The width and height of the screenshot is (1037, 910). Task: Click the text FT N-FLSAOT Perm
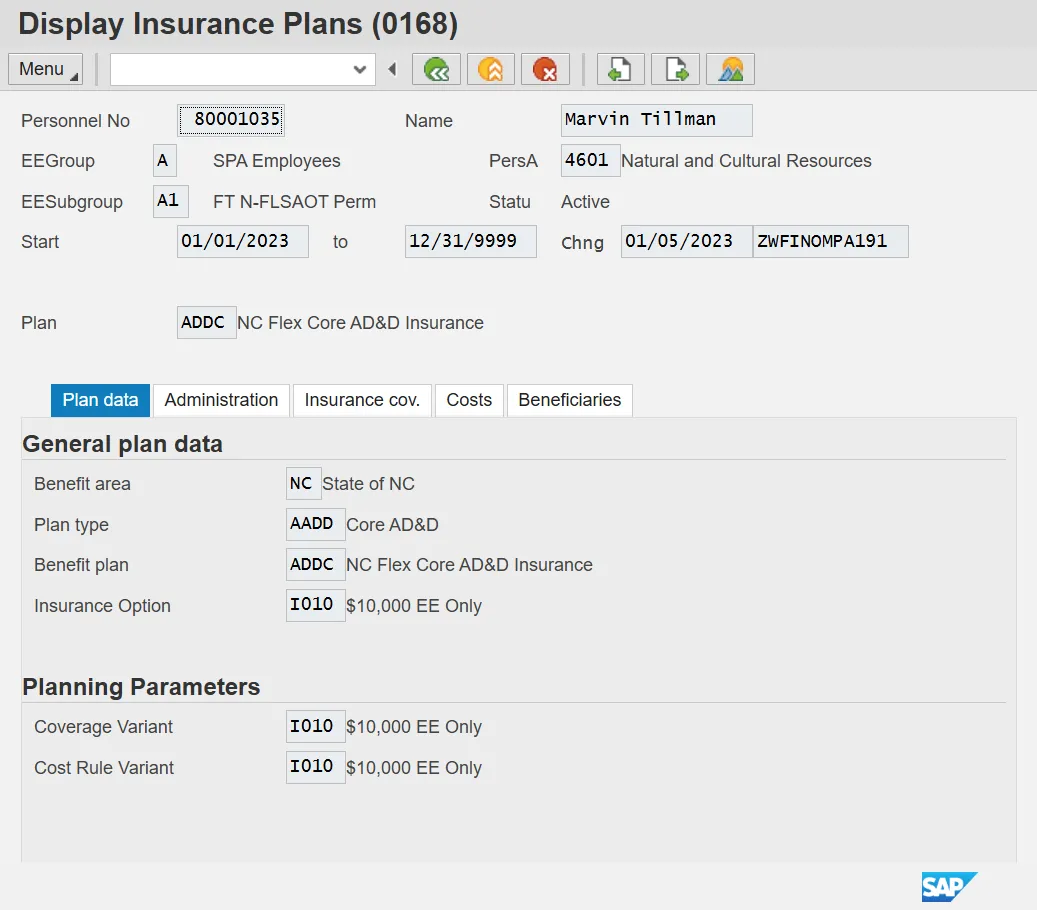pyautogui.click(x=294, y=202)
